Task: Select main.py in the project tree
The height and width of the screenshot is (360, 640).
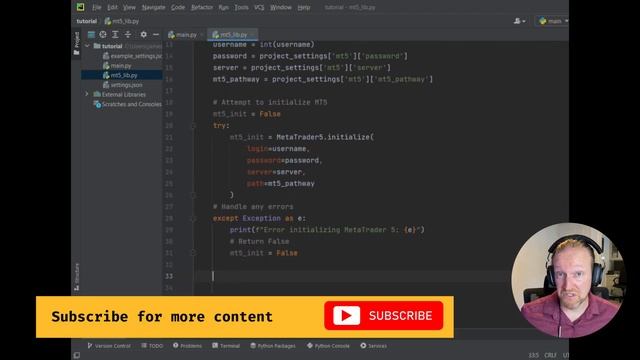Action: 117,66
